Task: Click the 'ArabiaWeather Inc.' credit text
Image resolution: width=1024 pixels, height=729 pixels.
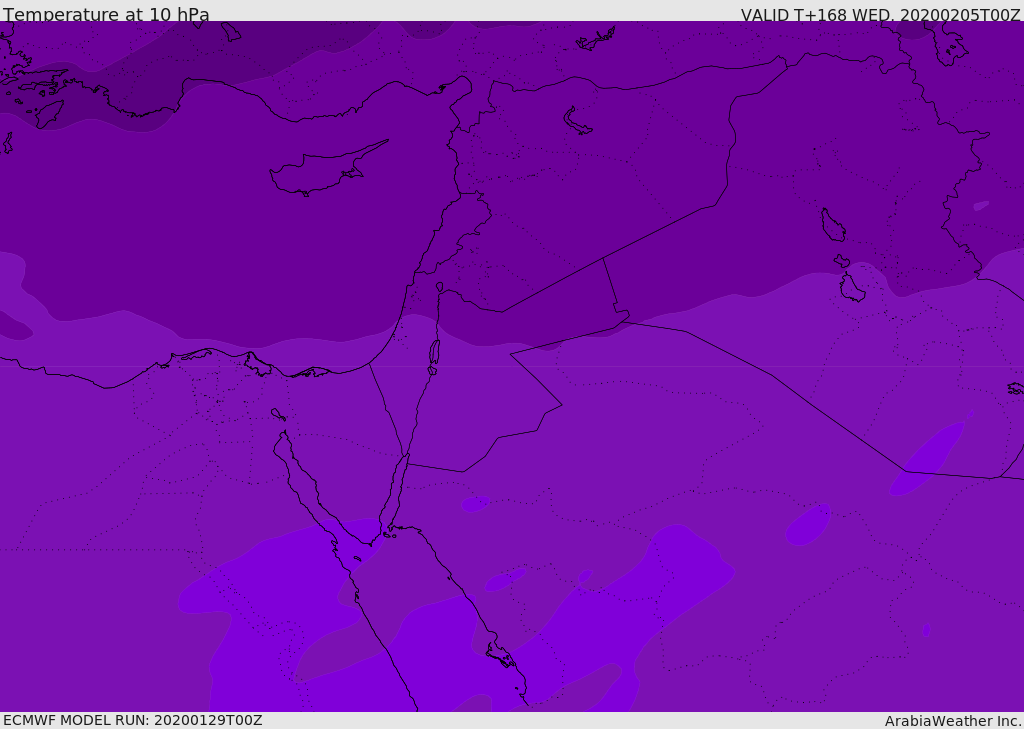Action: (x=953, y=721)
